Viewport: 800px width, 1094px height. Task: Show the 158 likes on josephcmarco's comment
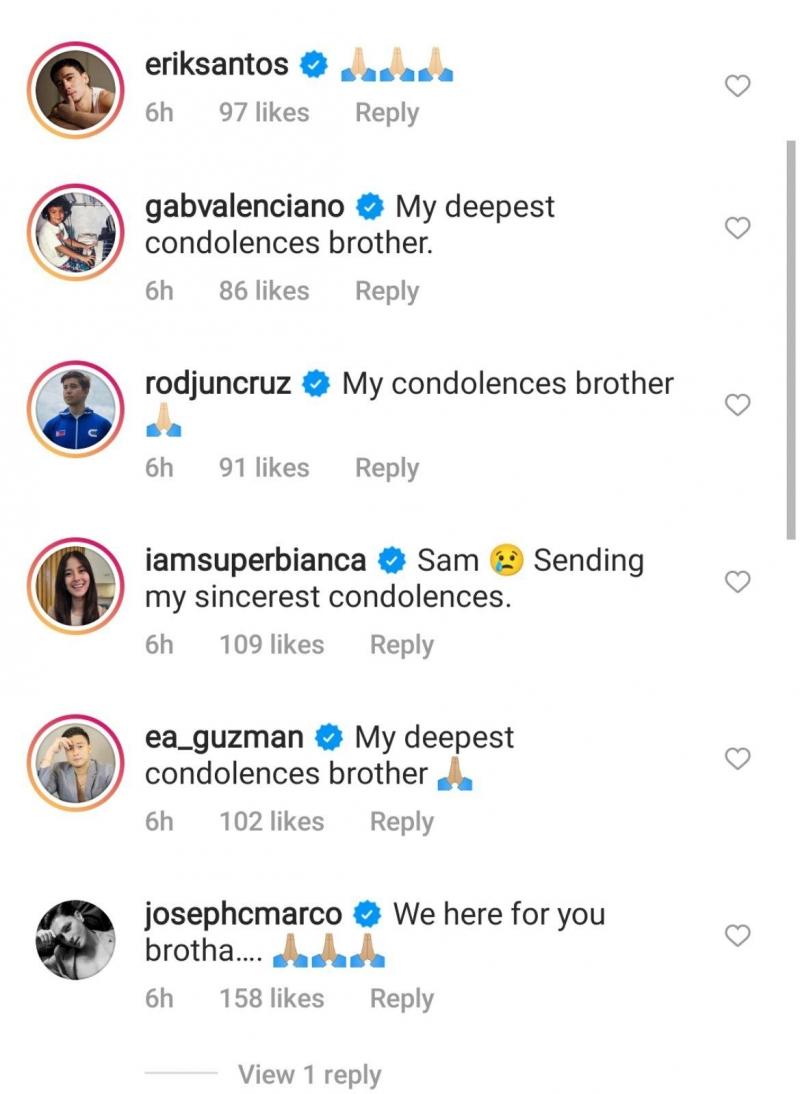click(272, 998)
